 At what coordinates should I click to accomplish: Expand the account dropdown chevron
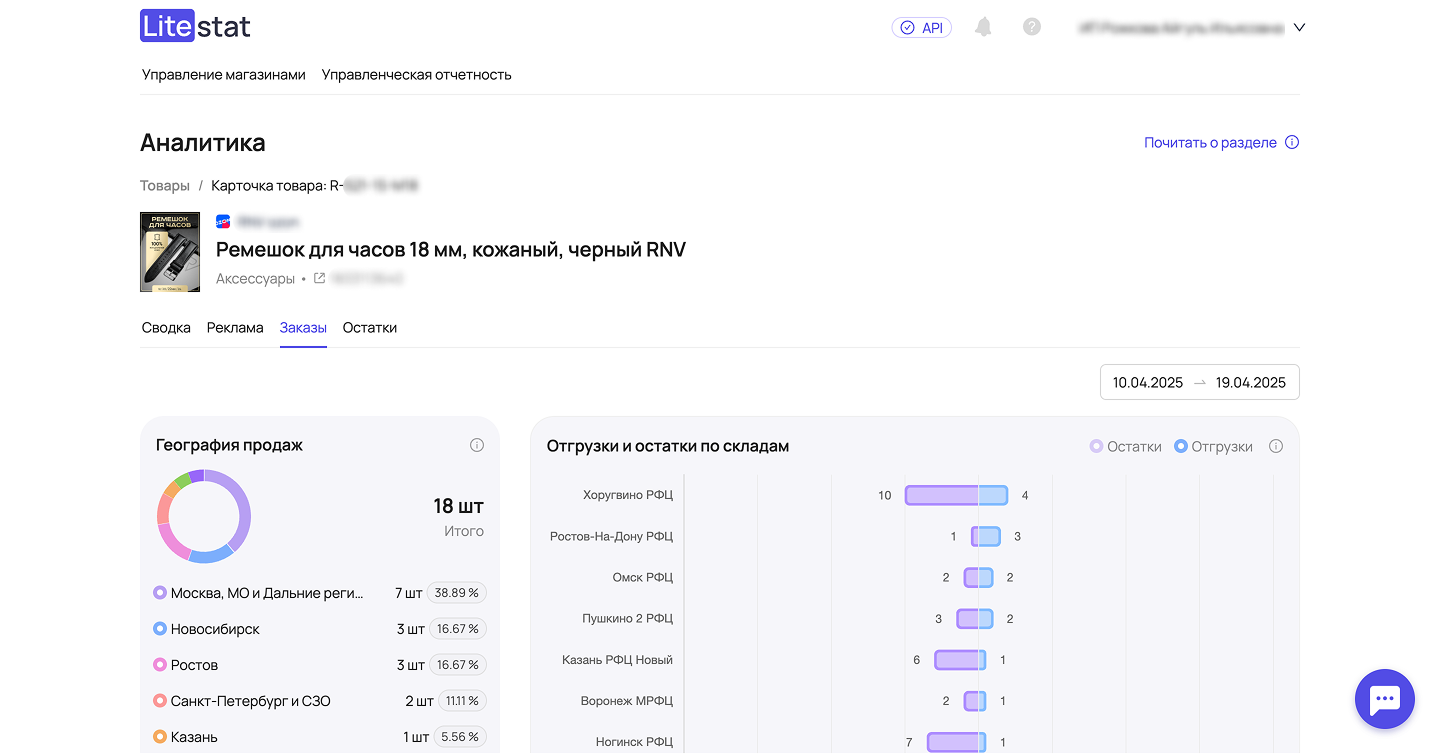1299,28
